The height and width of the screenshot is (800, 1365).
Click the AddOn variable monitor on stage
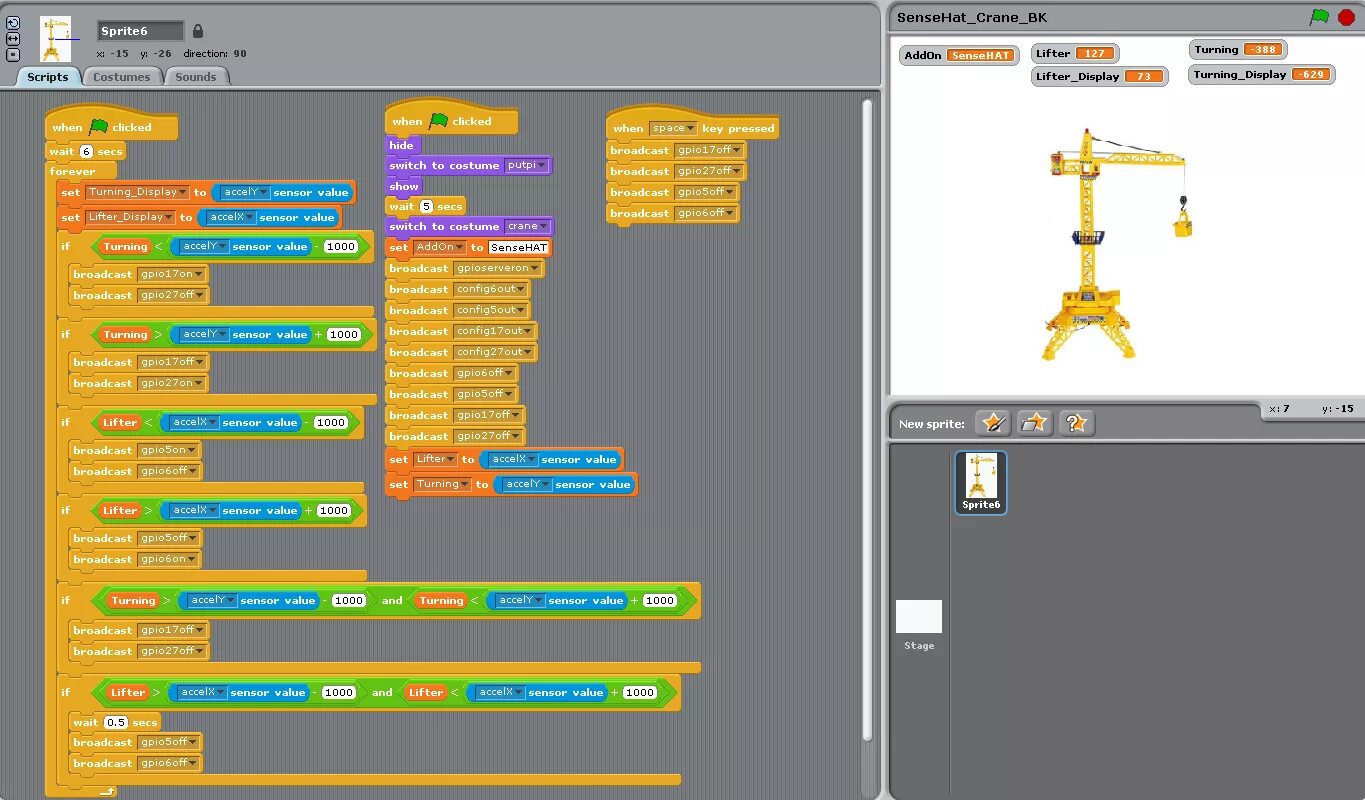(x=959, y=56)
